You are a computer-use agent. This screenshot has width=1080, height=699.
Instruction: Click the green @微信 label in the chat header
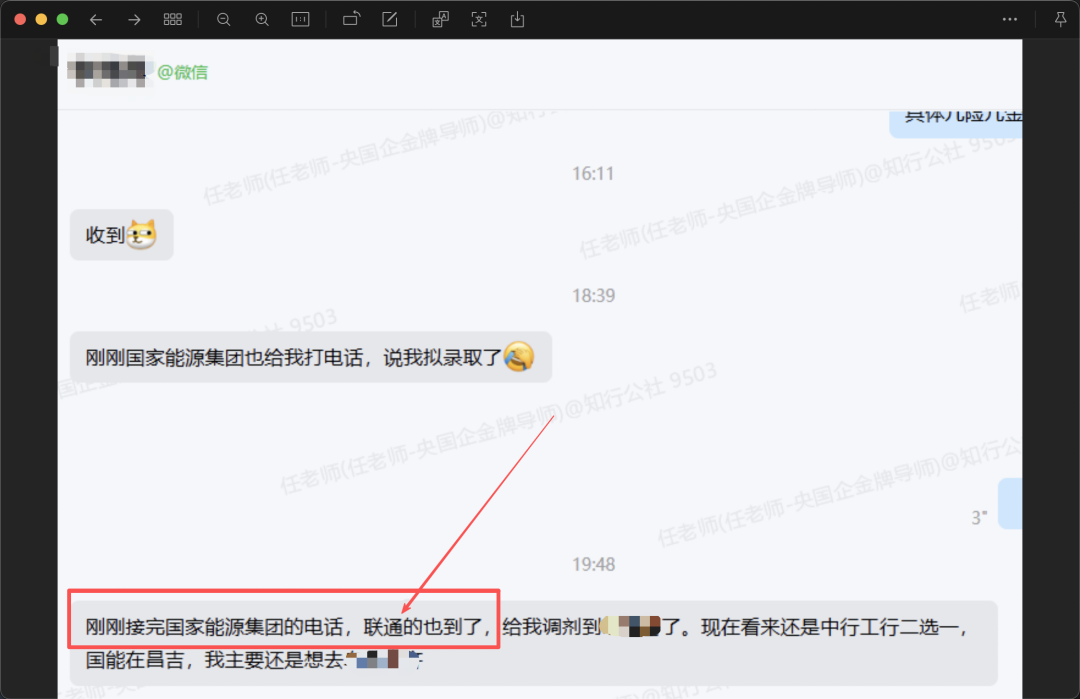tap(183, 72)
